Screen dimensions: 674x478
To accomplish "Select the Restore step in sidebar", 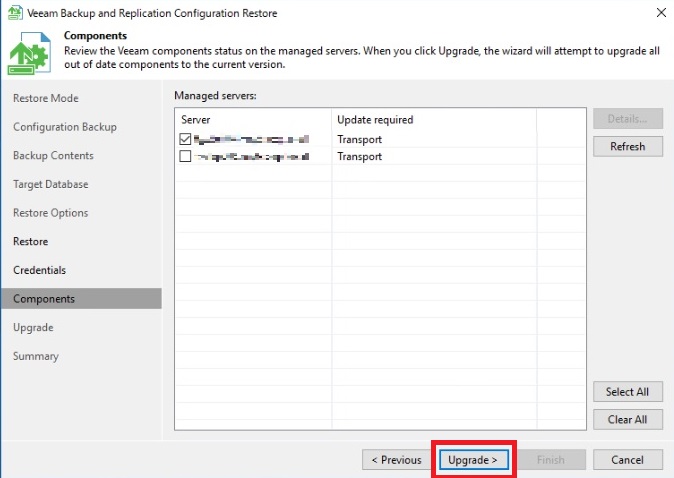I will (31, 241).
